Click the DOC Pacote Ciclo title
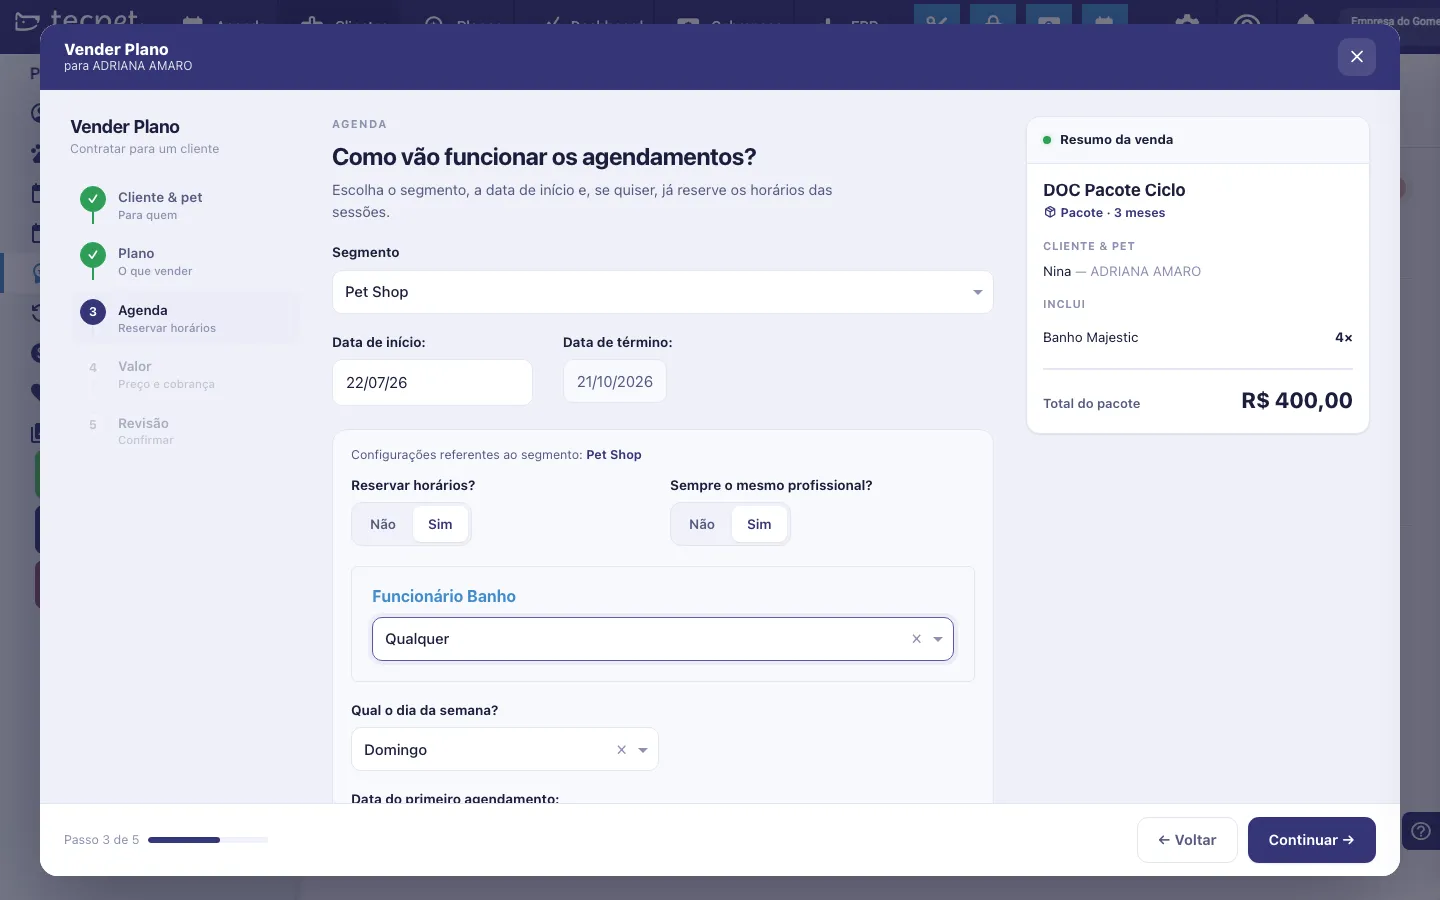This screenshot has height=900, width=1440. point(1114,190)
